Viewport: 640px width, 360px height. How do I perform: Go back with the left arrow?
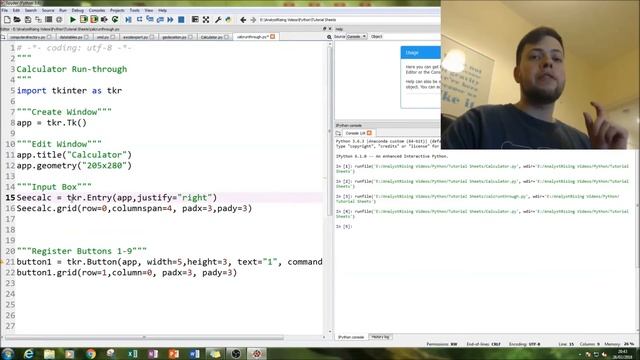click(243, 20)
